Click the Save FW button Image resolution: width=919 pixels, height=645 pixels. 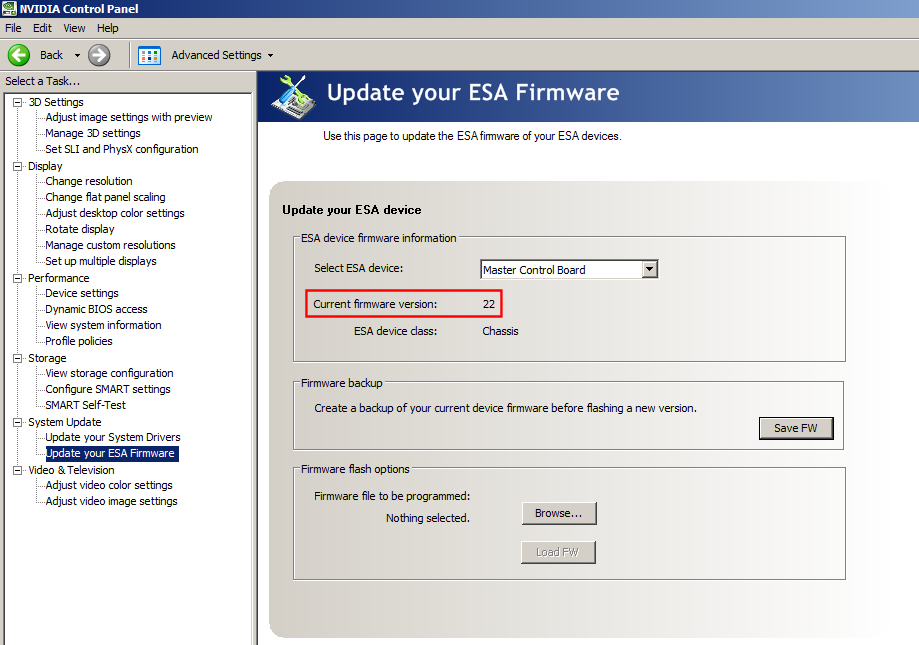[795, 428]
